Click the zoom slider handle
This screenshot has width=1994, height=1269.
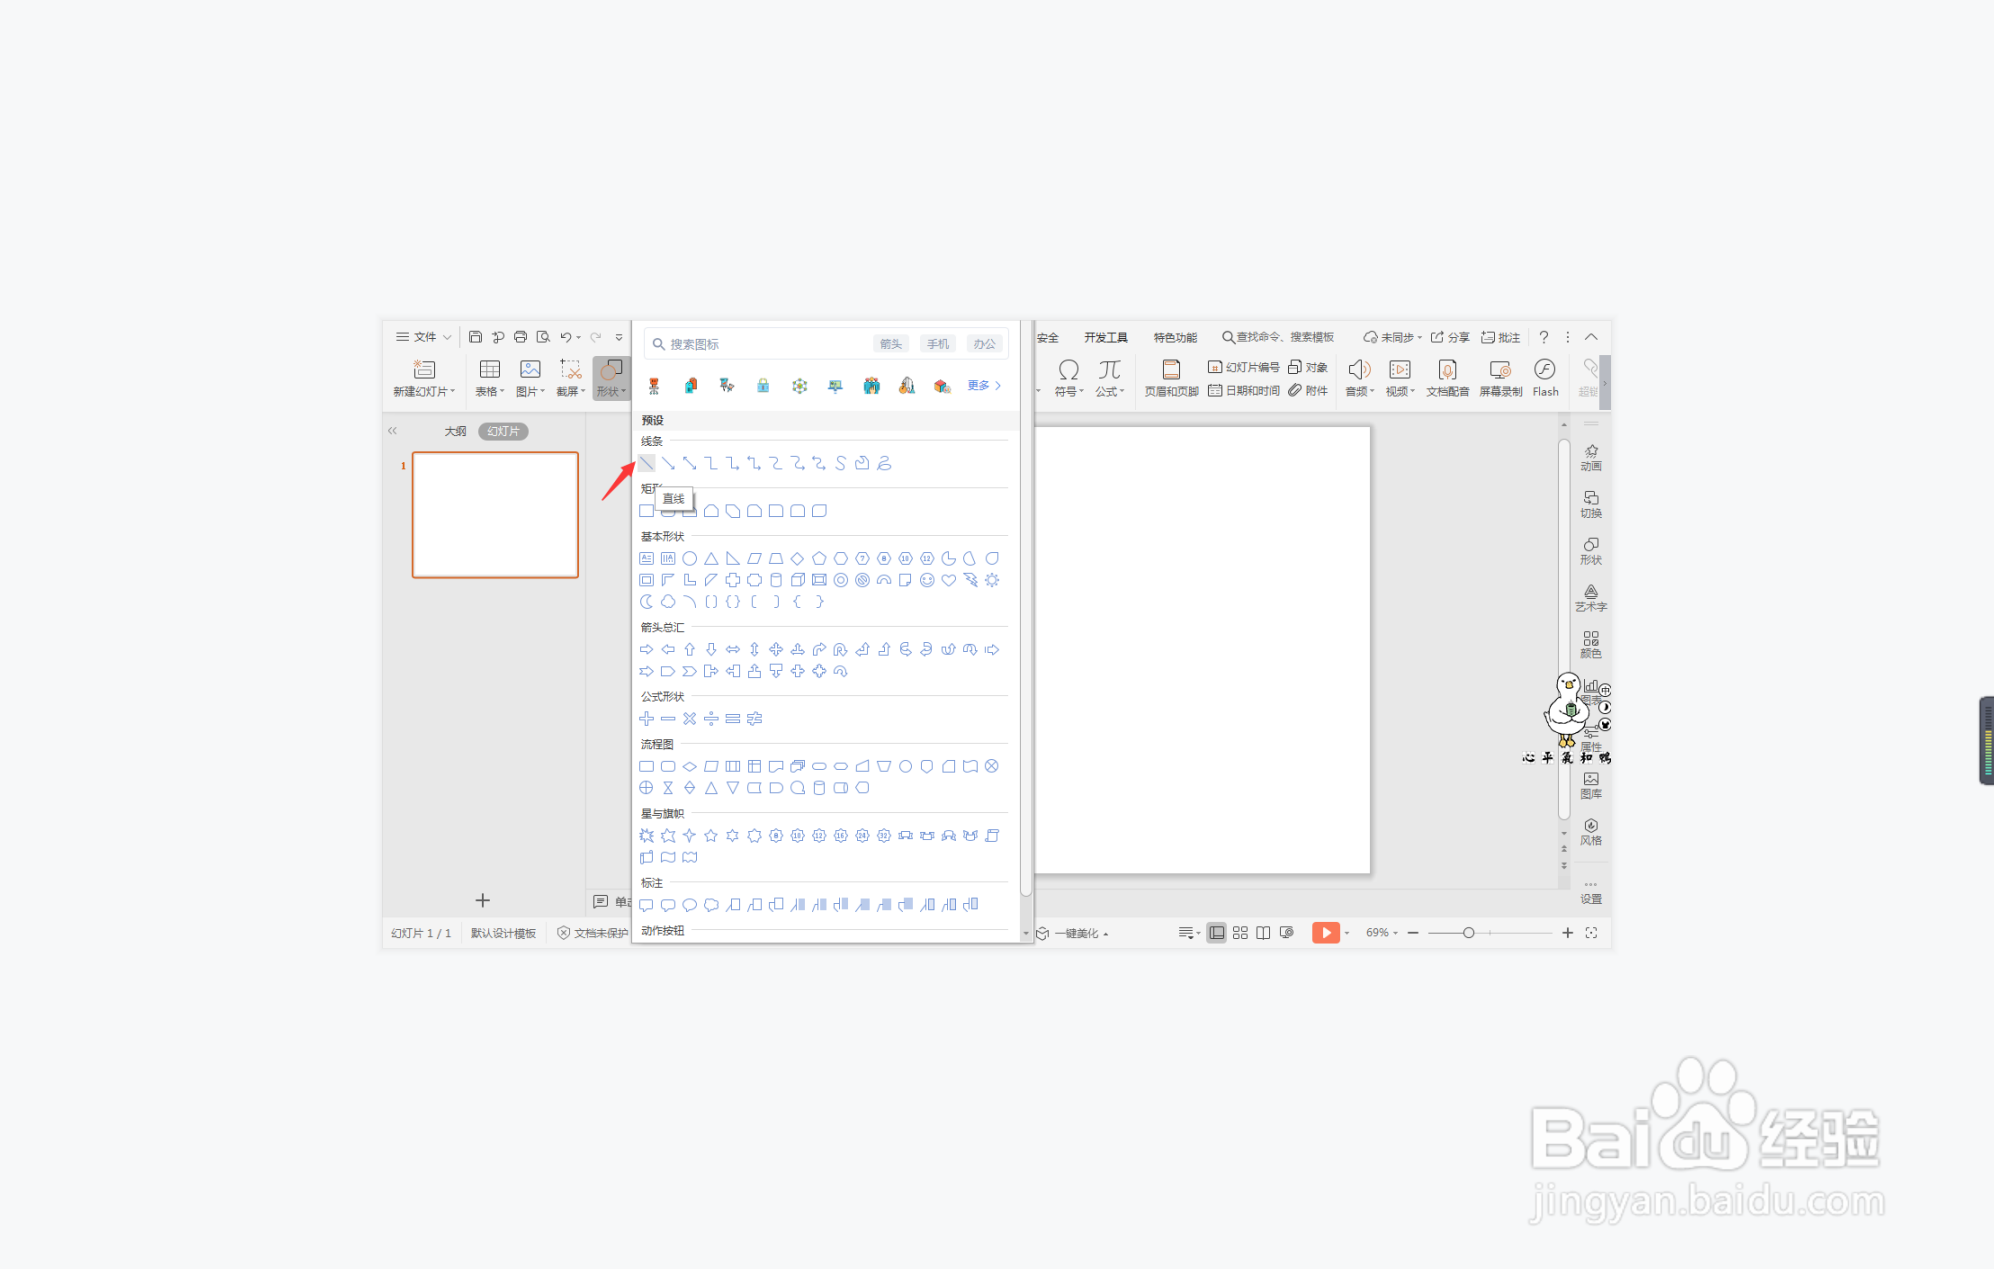tap(1468, 933)
